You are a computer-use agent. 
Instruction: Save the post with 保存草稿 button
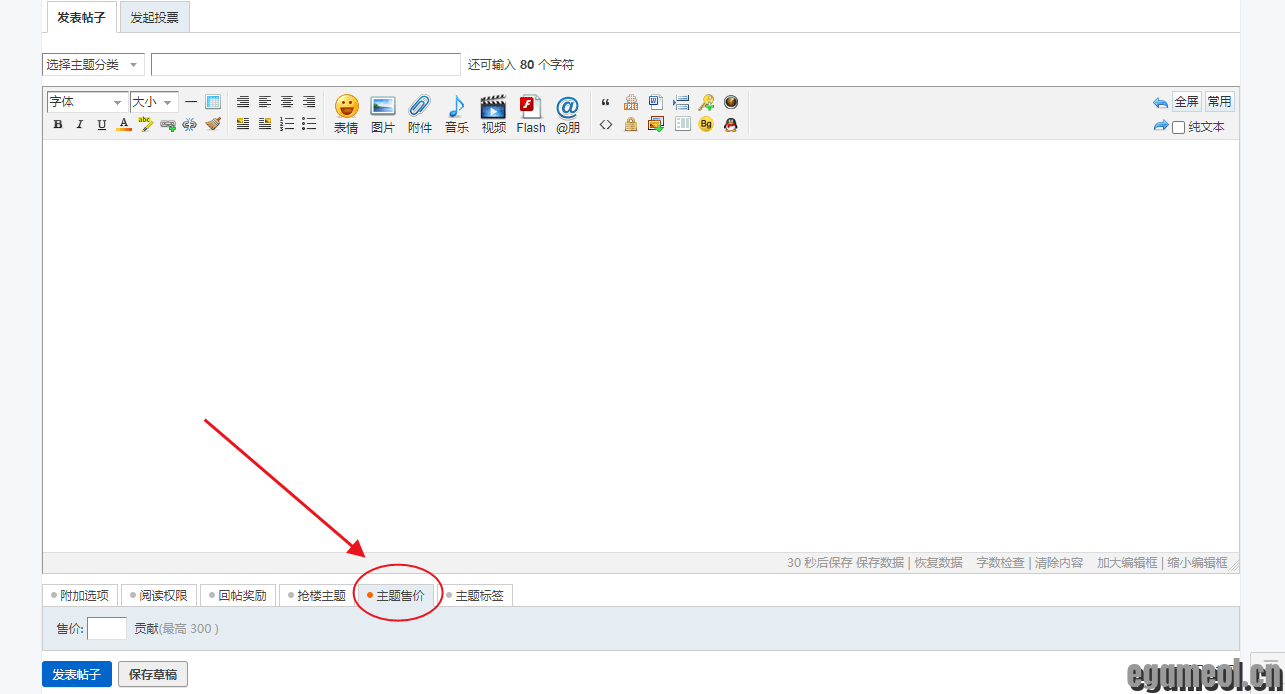[x=153, y=675]
